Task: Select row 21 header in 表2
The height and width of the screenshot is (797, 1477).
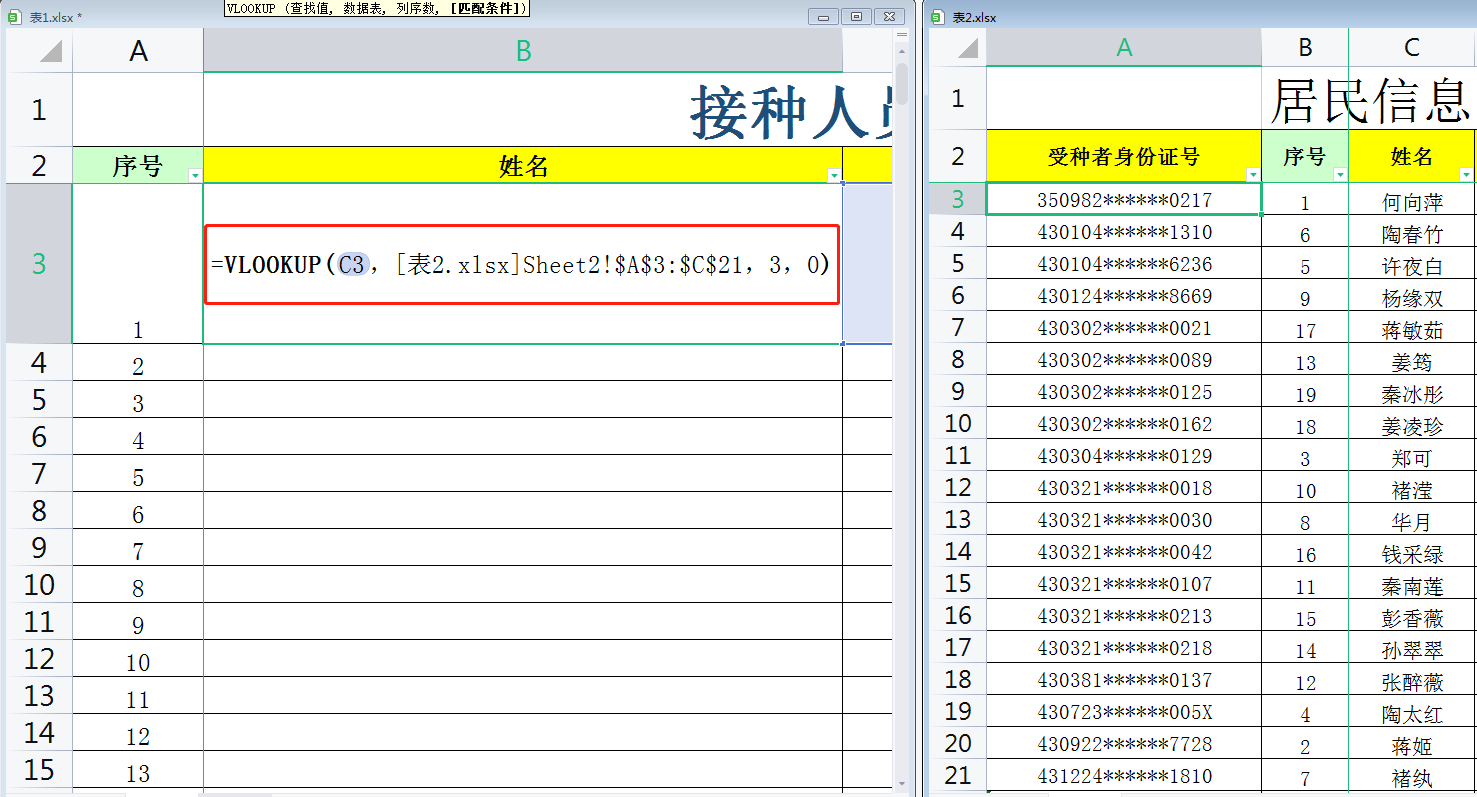Action: click(x=958, y=775)
